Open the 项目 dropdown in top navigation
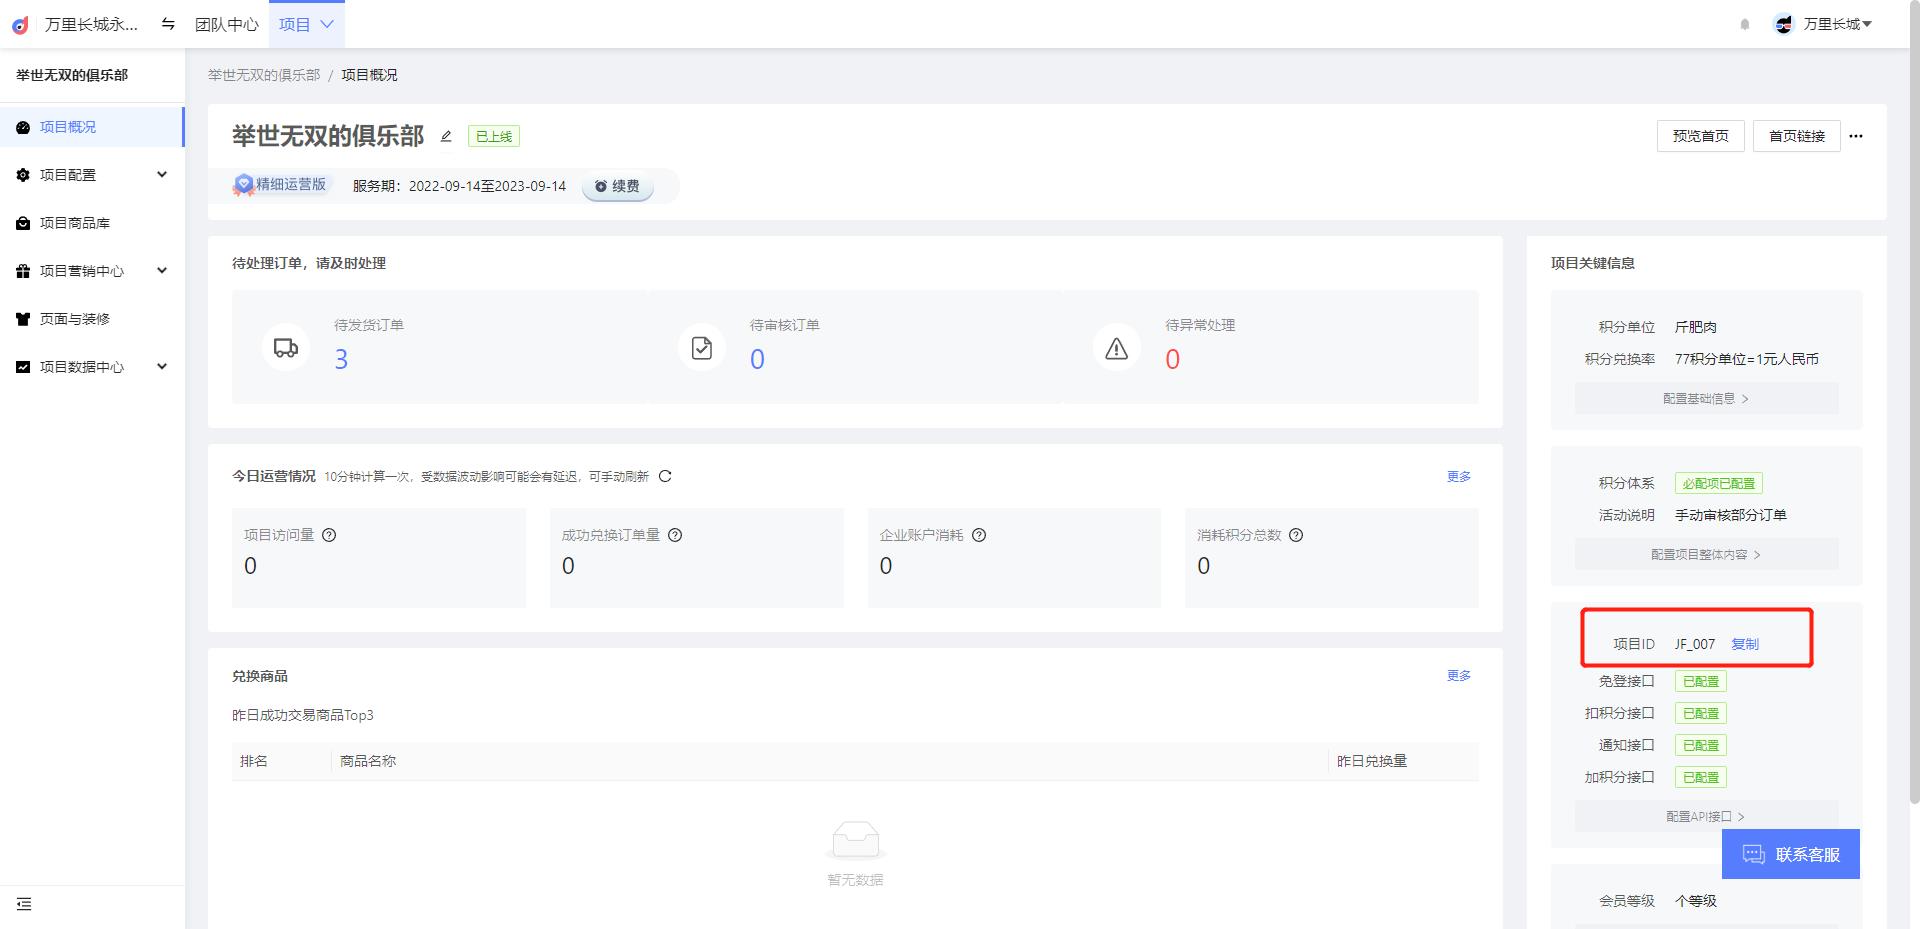Image resolution: width=1920 pixels, height=929 pixels. [306, 24]
